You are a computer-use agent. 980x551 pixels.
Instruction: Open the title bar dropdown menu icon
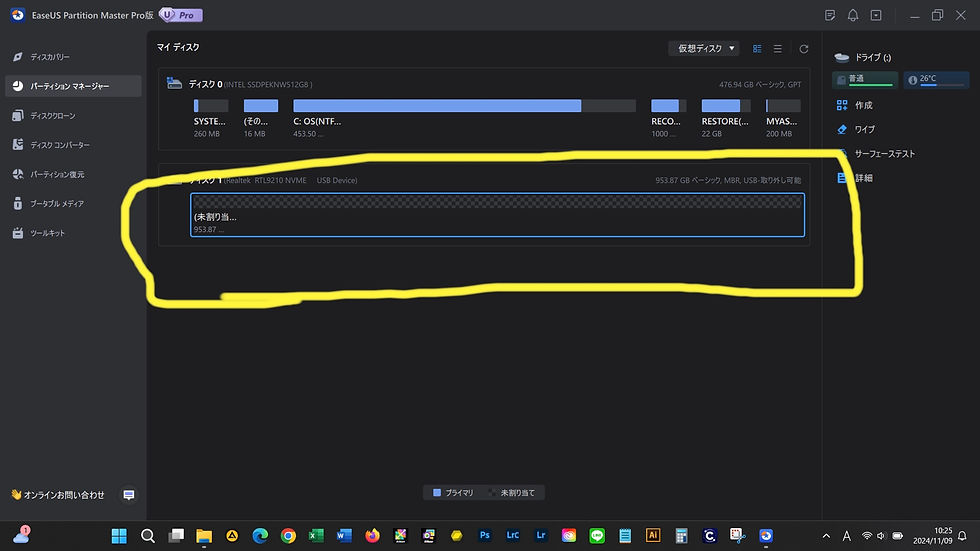point(876,15)
